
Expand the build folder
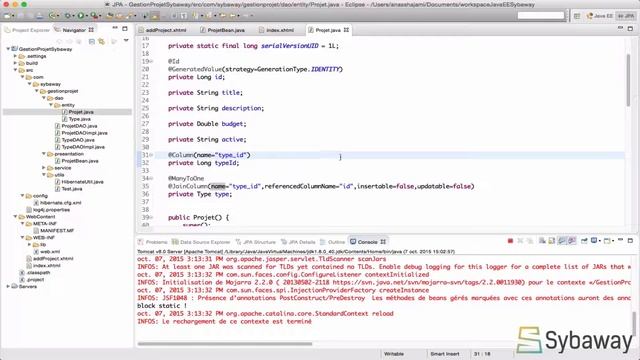coord(15,63)
